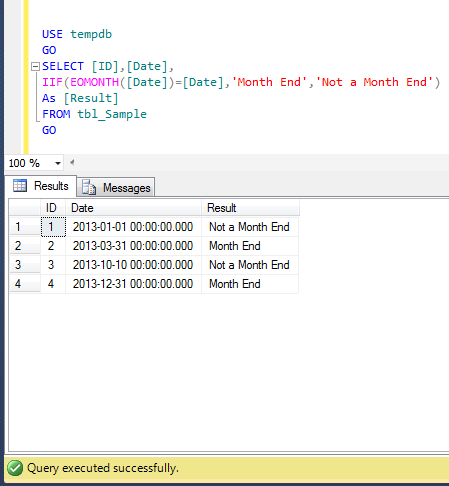The image size is (449, 486).
Task: Click '[Result]' alias in the query
Action: pyautogui.click(x=91, y=98)
